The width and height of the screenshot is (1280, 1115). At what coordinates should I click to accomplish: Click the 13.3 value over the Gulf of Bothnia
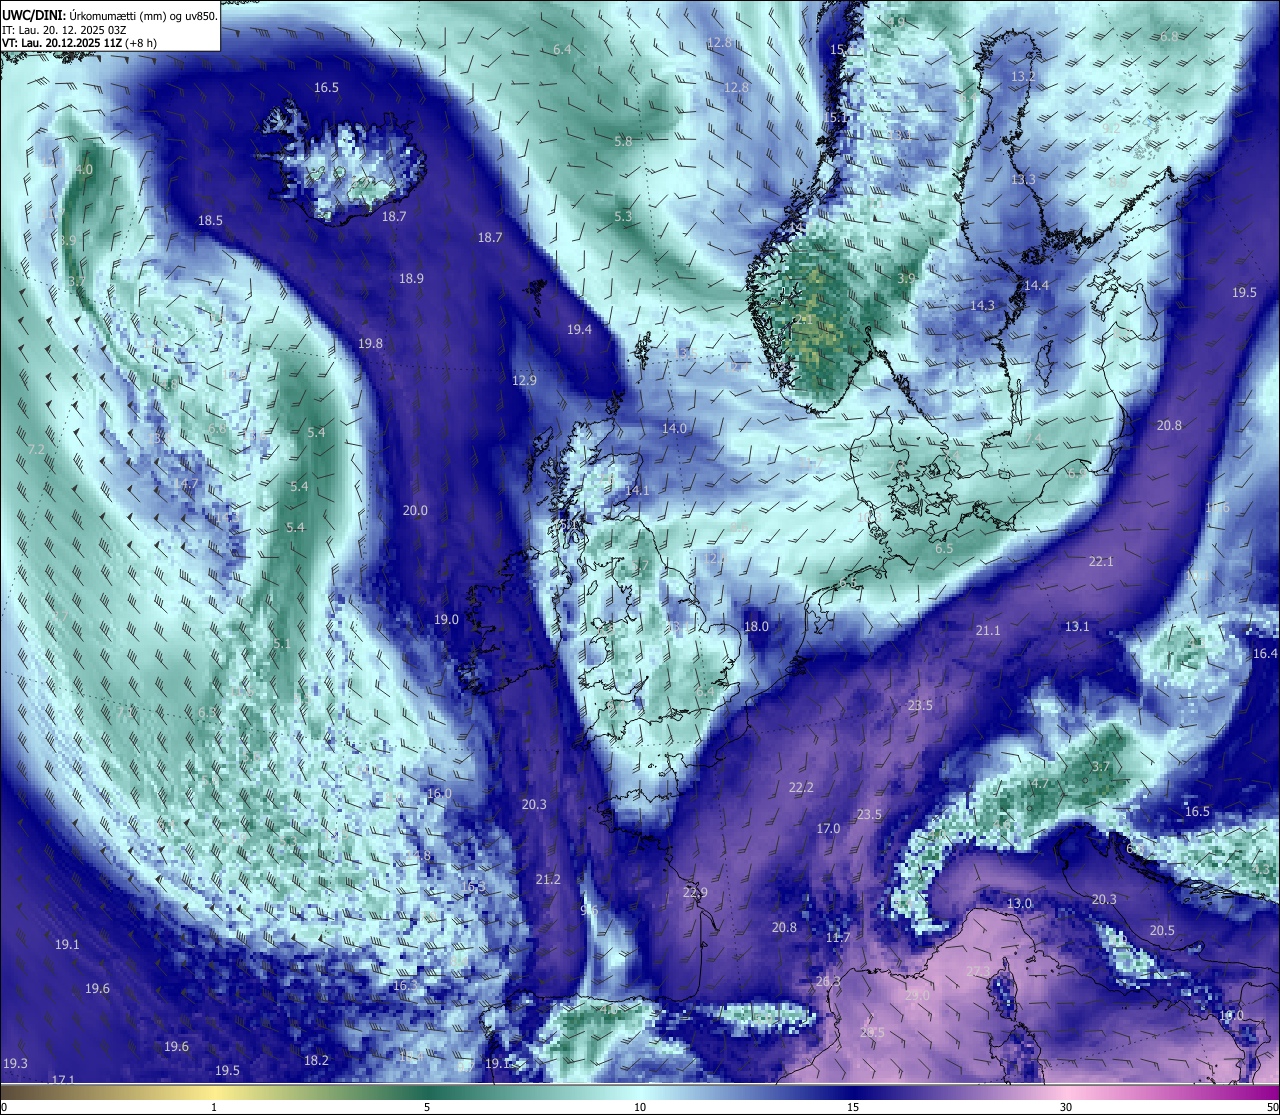click(1023, 179)
